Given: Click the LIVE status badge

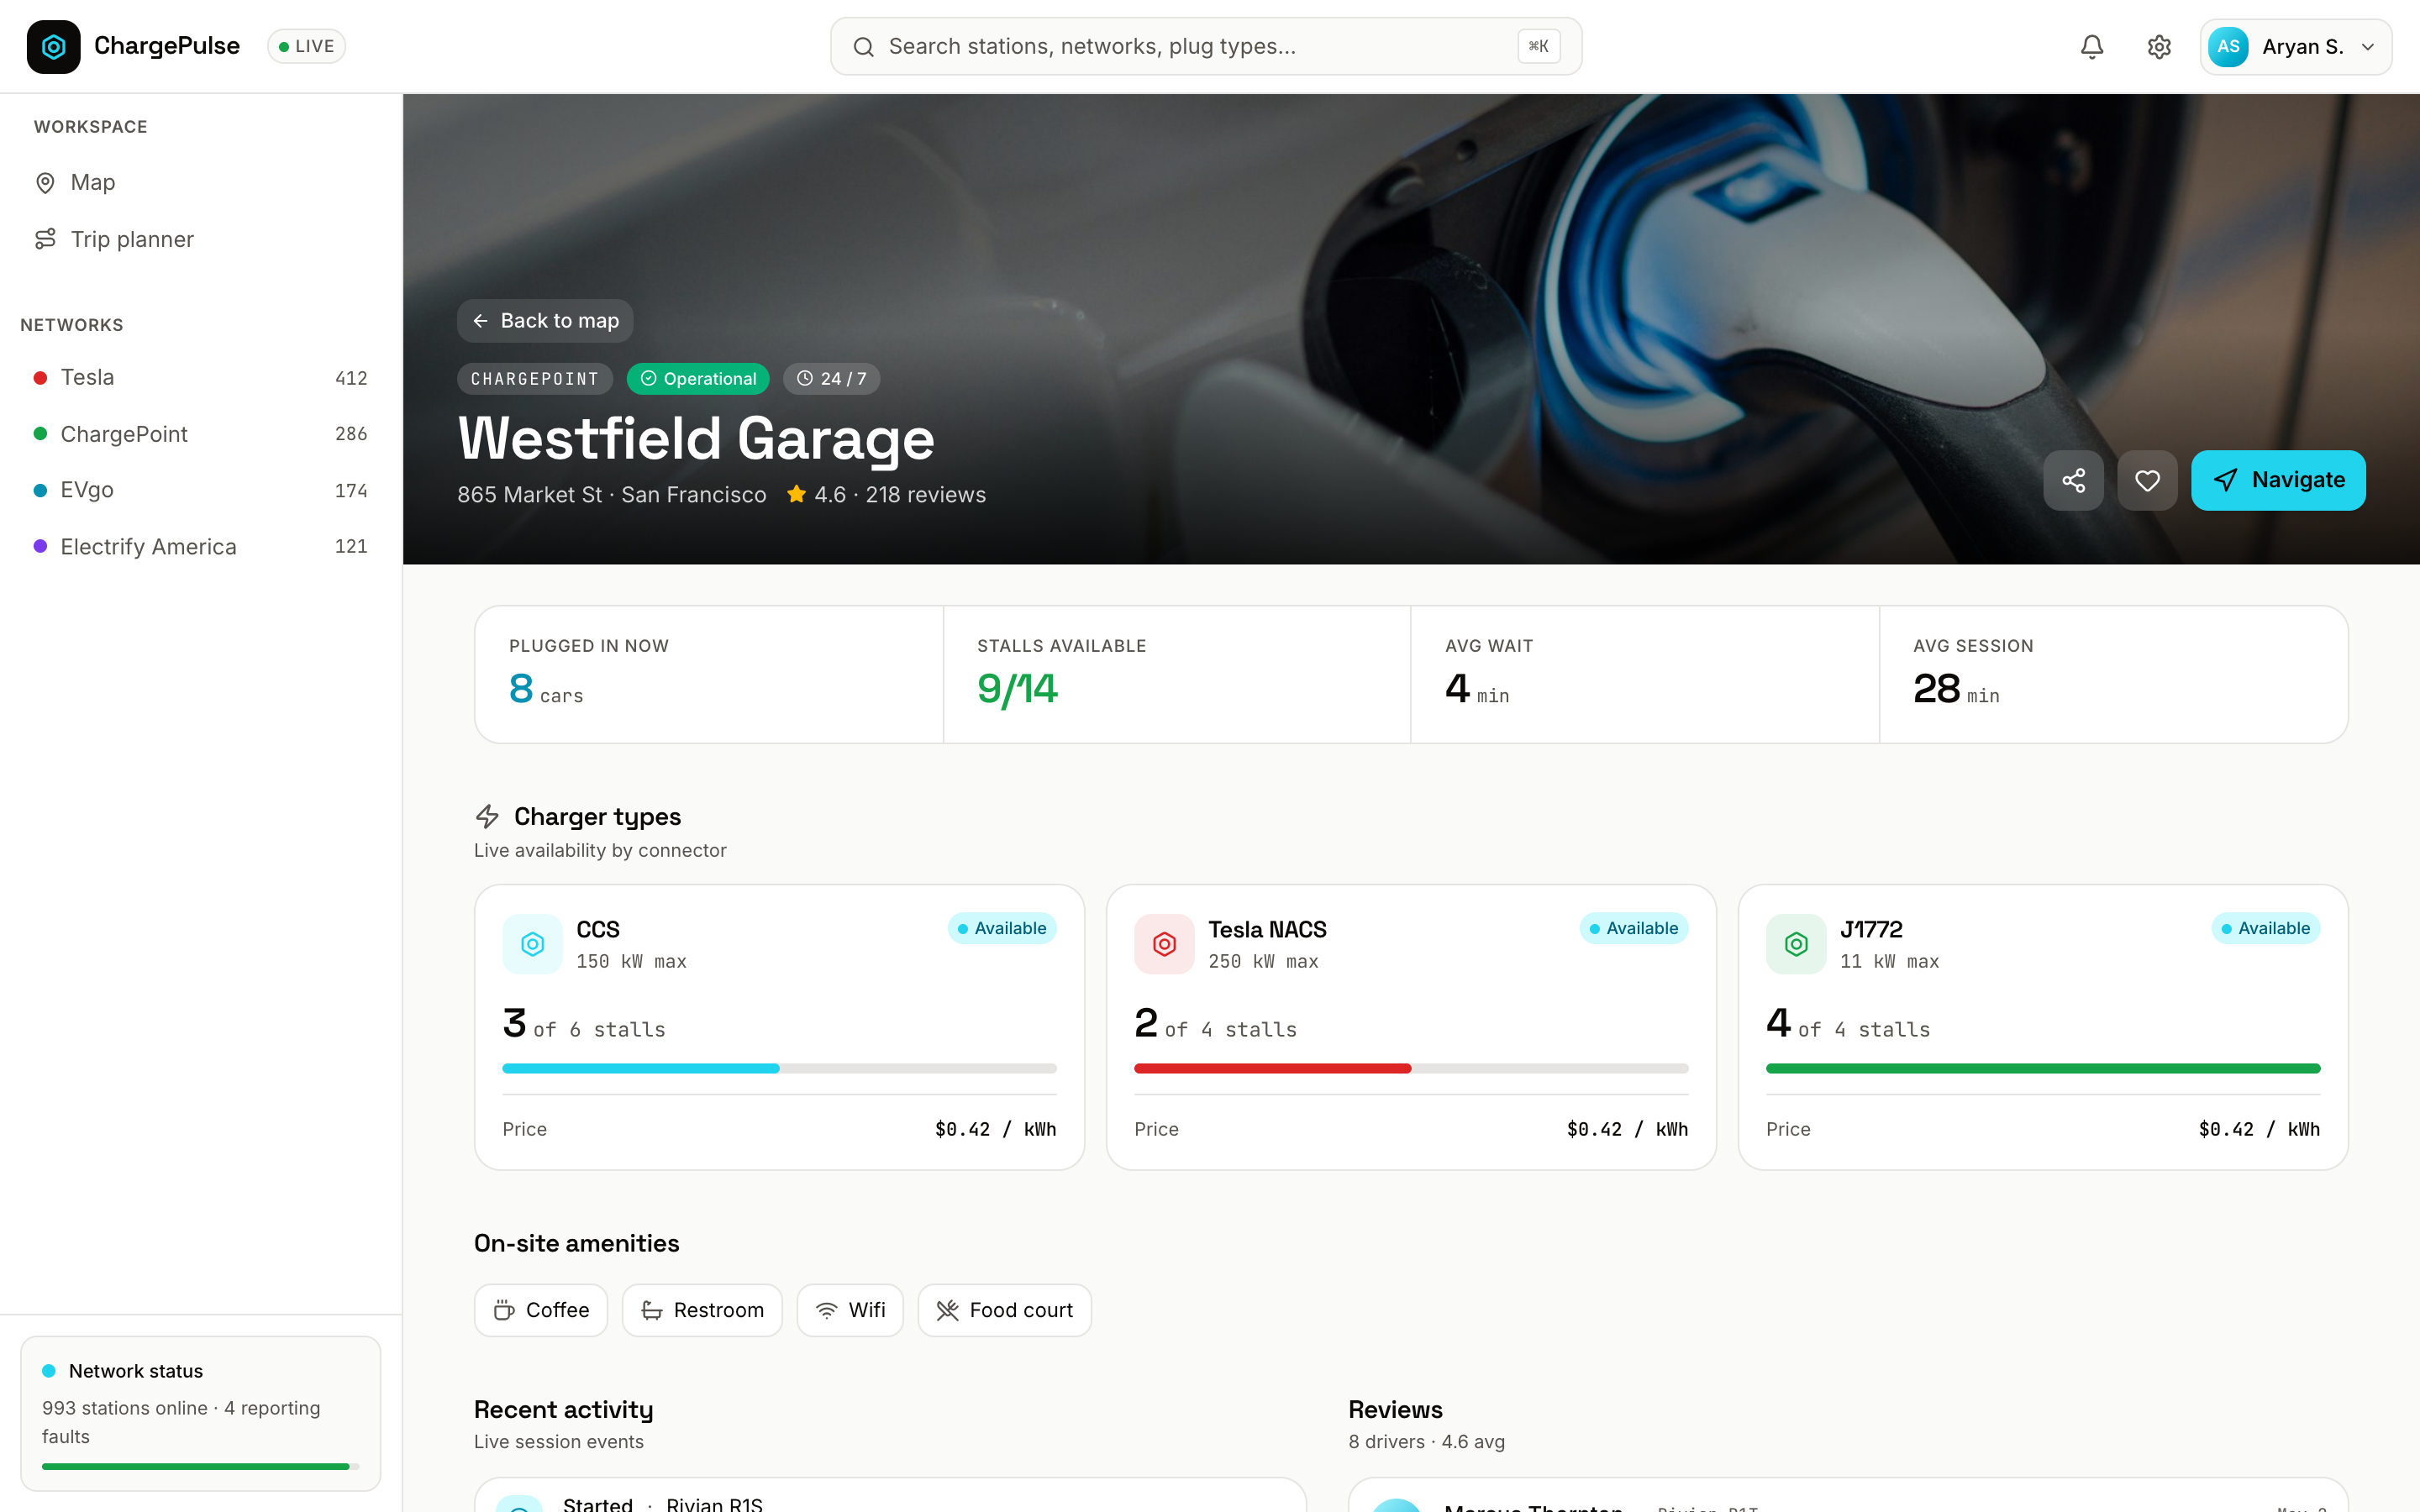Looking at the screenshot, I should pyautogui.click(x=306, y=47).
